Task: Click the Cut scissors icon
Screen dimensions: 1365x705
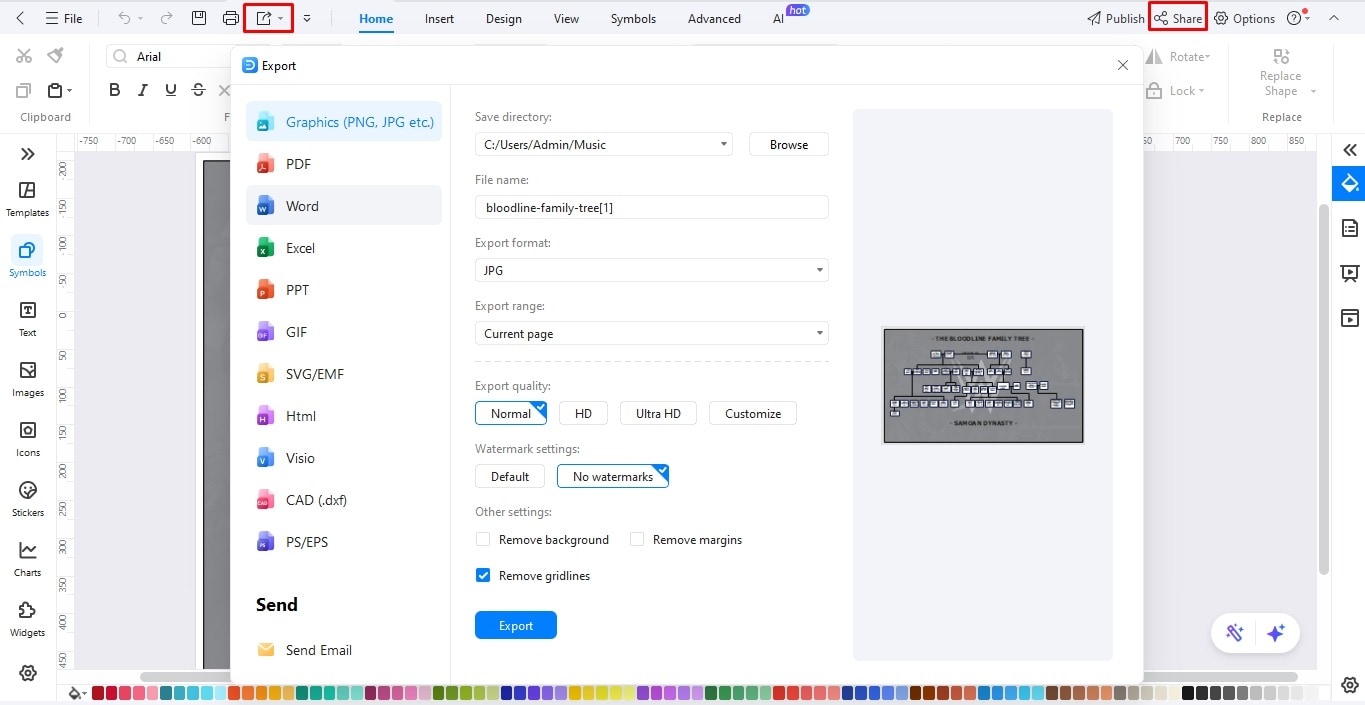Action: tap(24, 56)
